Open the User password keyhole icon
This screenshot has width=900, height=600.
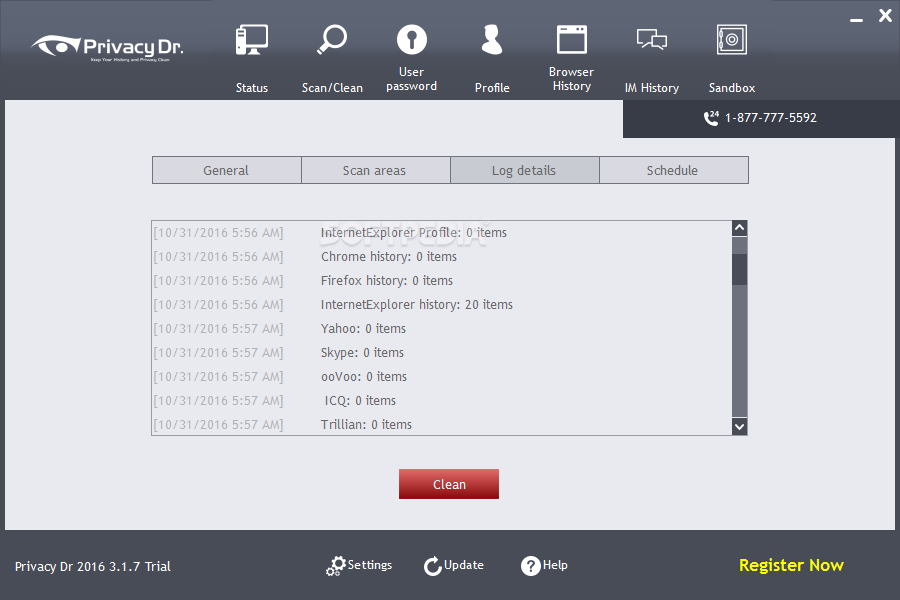[x=412, y=40]
